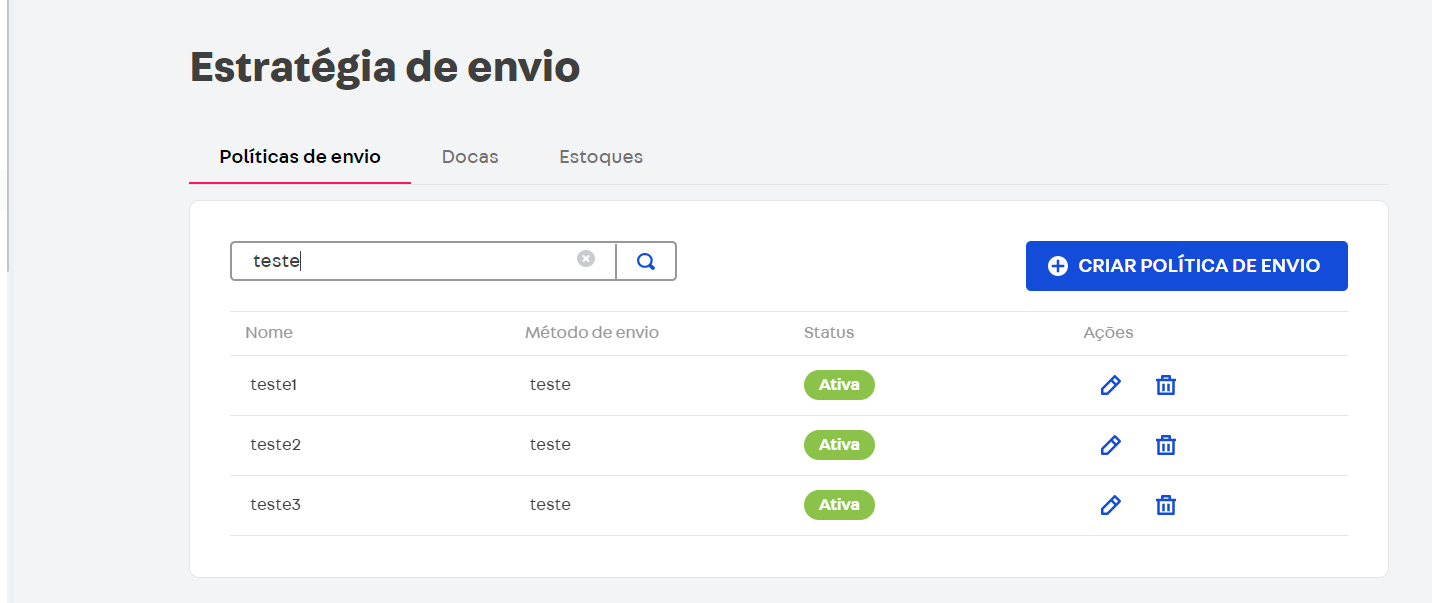Click the Ações column header
The image size is (1432, 603).
1108,333
